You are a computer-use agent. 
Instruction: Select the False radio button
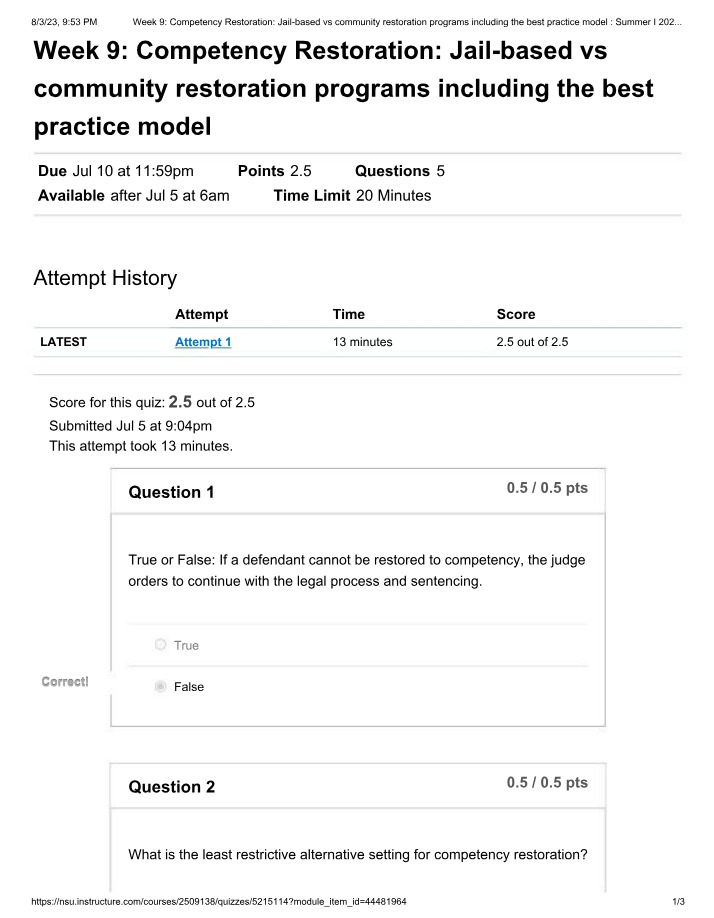(x=160, y=686)
